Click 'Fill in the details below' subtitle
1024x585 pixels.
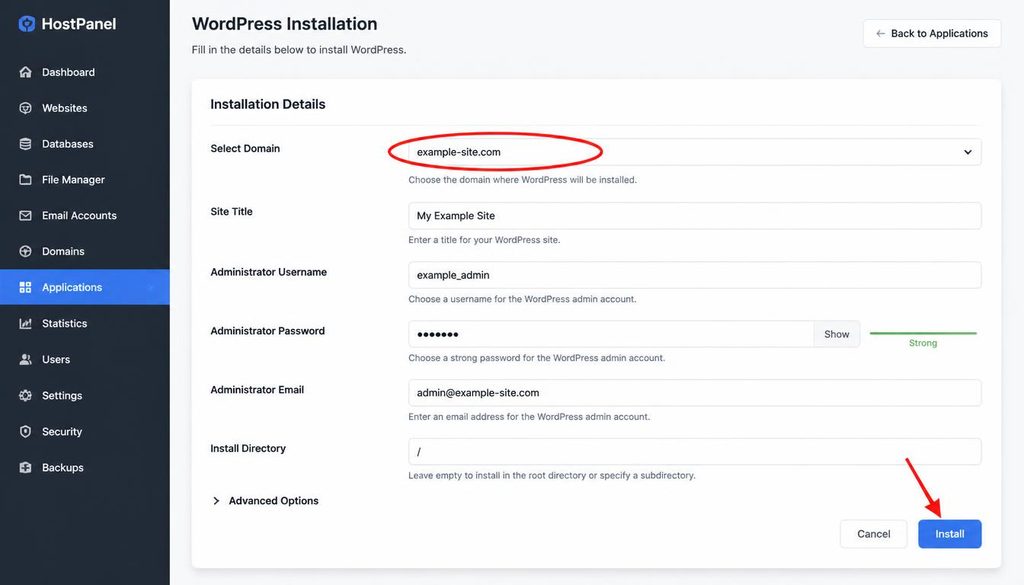pyautogui.click(x=298, y=50)
